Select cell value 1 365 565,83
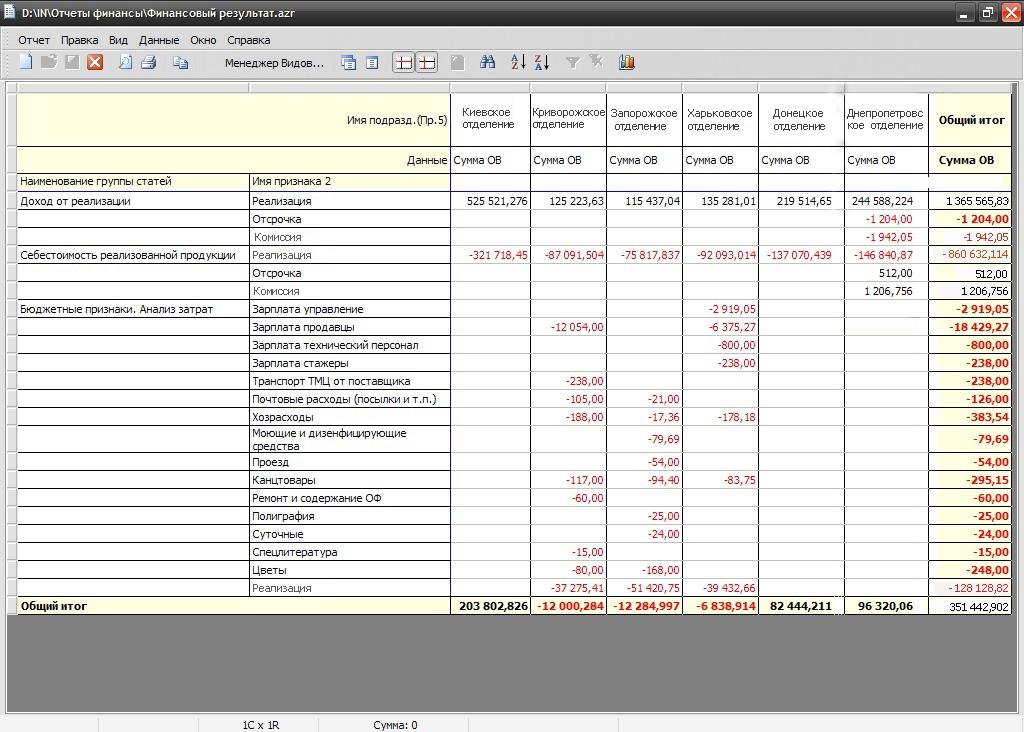The width and height of the screenshot is (1024, 732). point(970,201)
